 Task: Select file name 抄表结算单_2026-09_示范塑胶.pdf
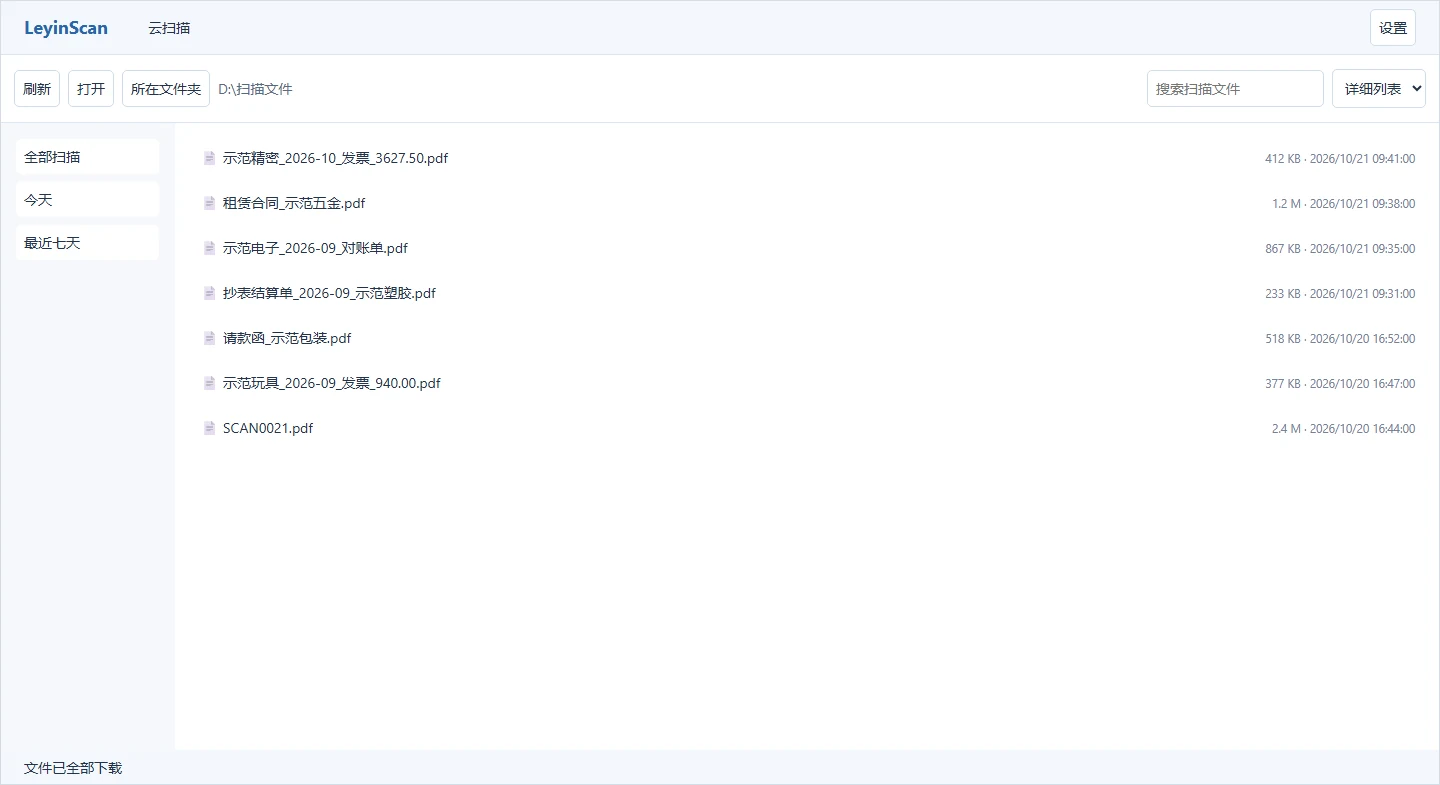(x=329, y=293)
